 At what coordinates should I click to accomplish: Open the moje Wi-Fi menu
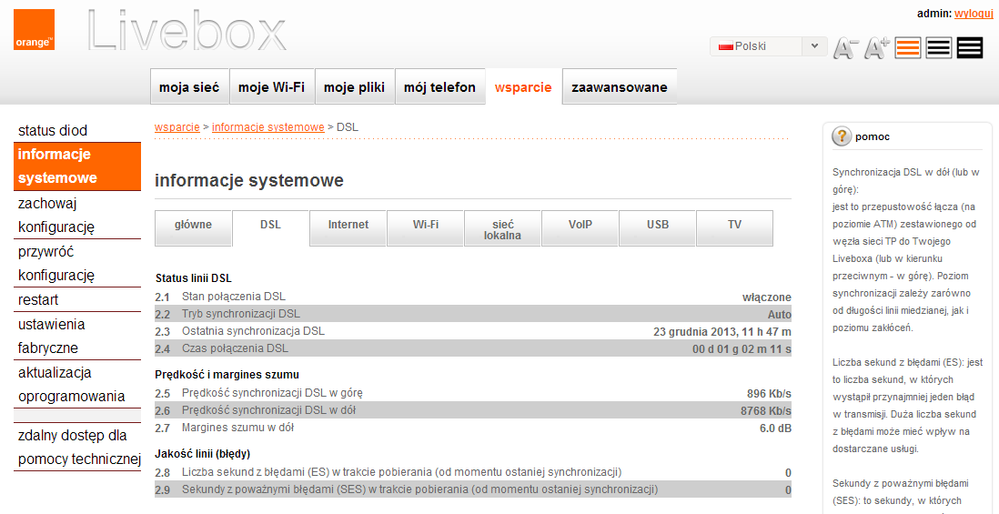click(x=272, y=87)
